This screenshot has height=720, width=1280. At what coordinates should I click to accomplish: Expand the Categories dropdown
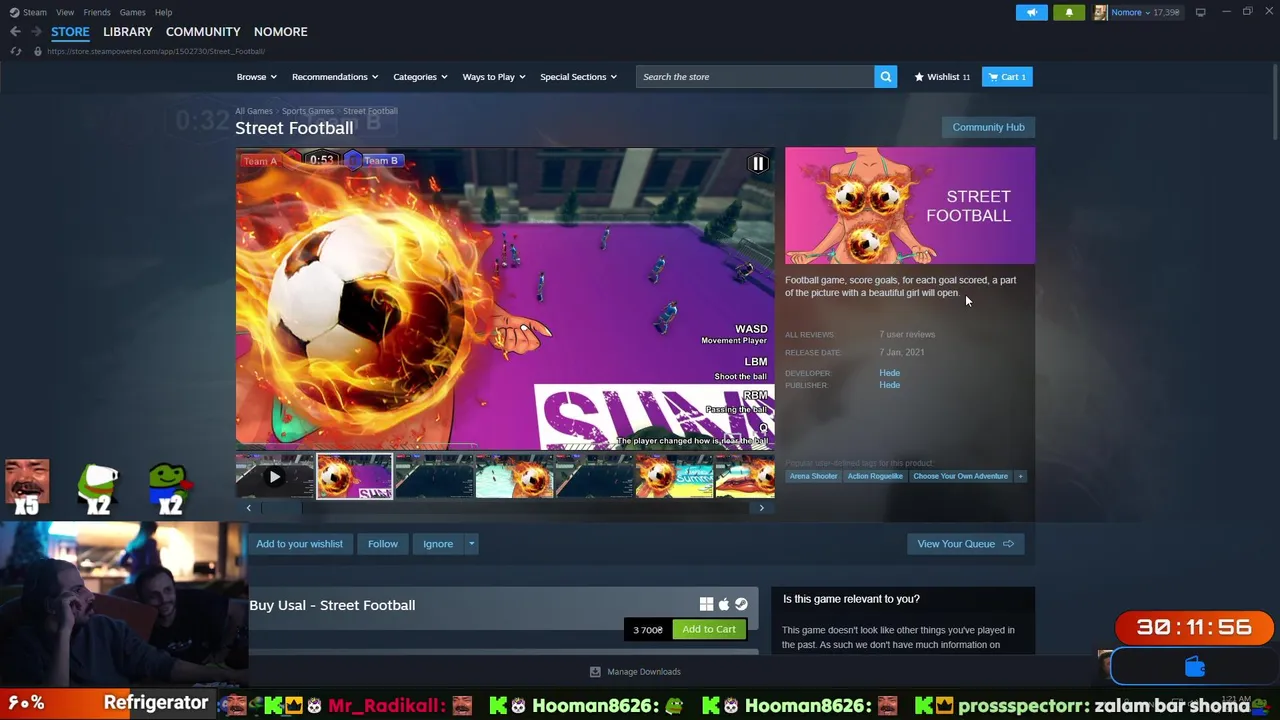420,77
